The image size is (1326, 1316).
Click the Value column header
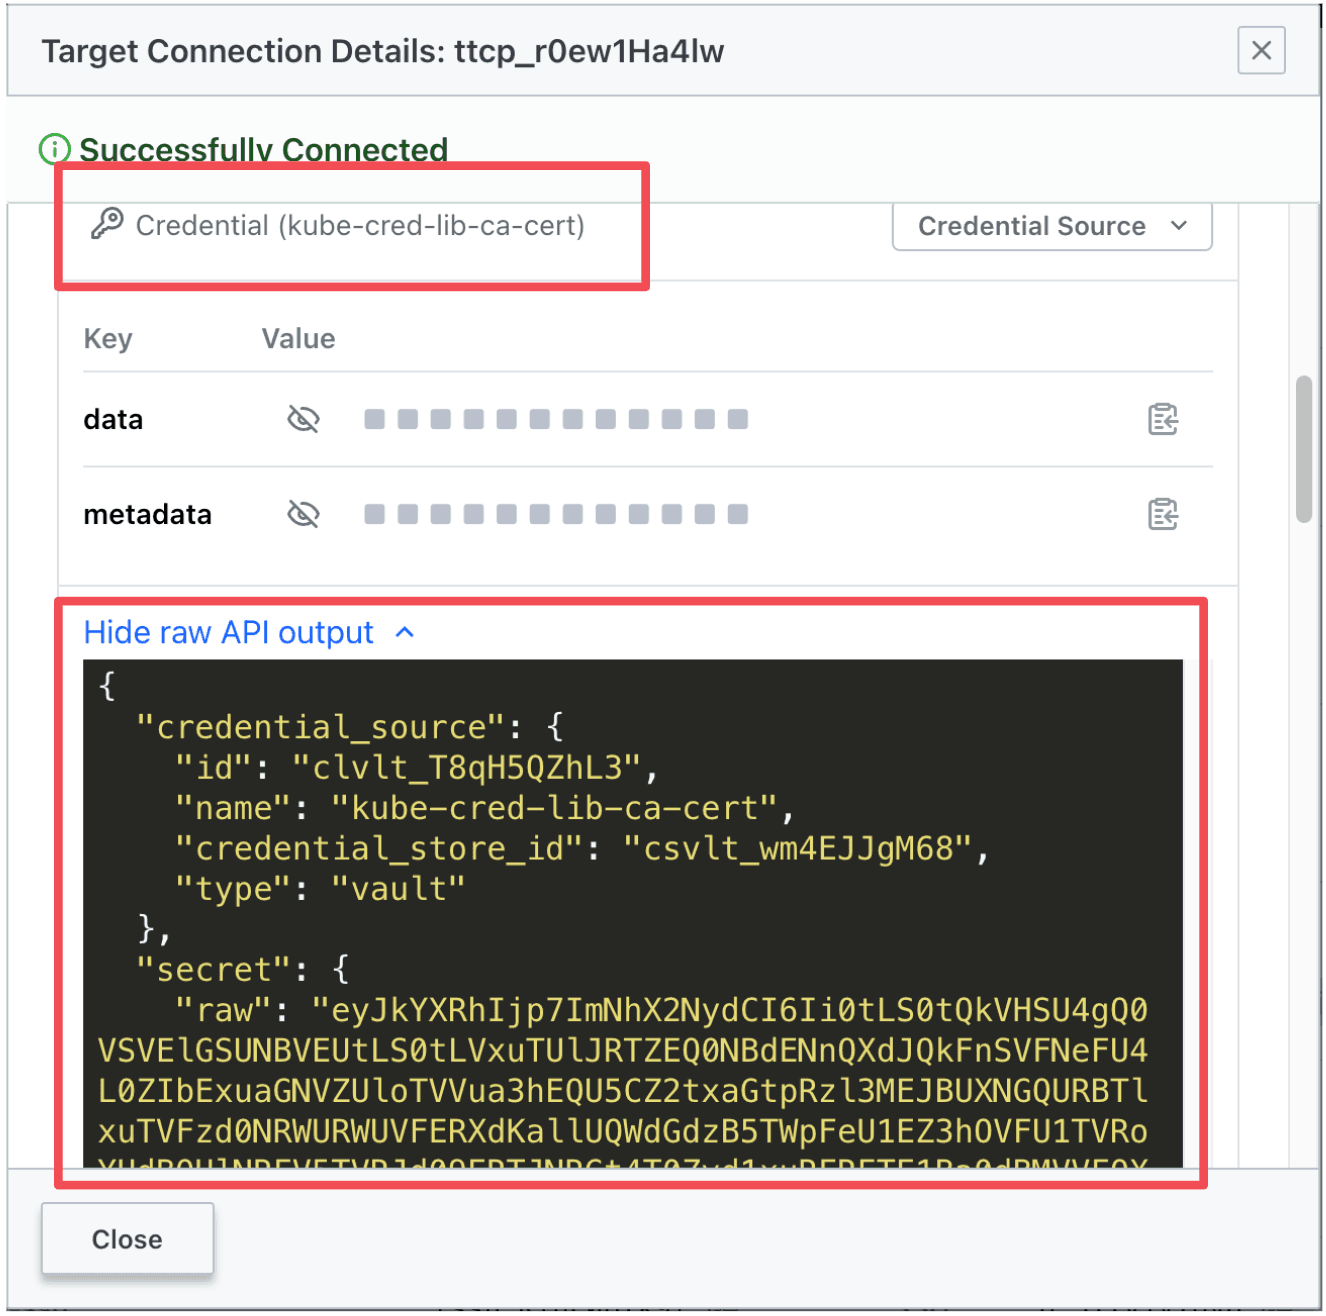[298, 339]
